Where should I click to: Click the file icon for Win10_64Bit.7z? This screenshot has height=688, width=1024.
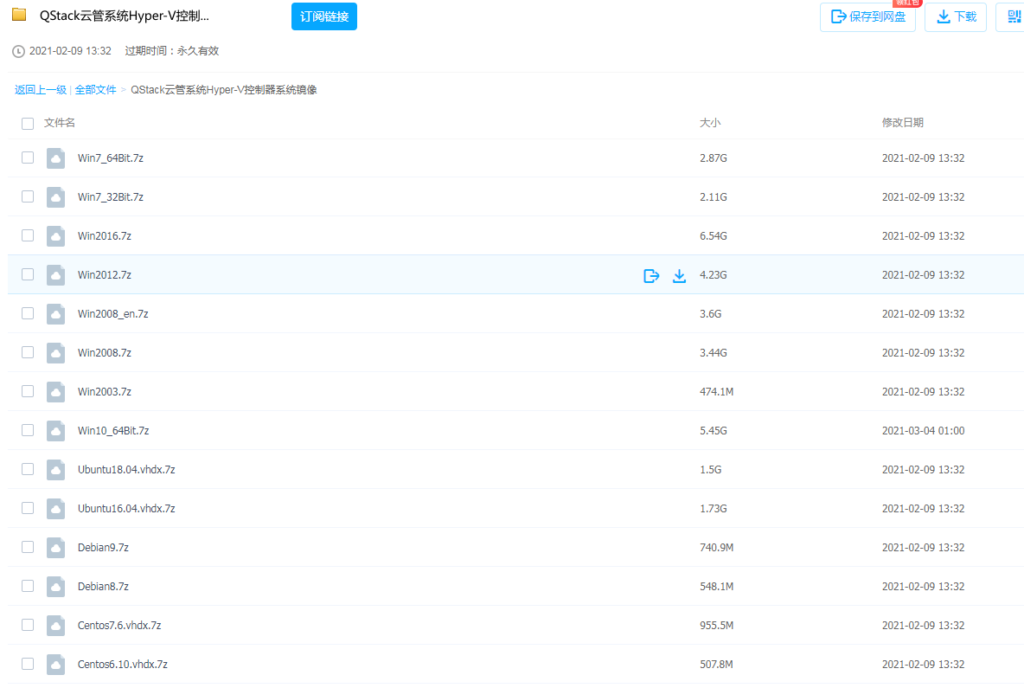[x=56, y=431]
